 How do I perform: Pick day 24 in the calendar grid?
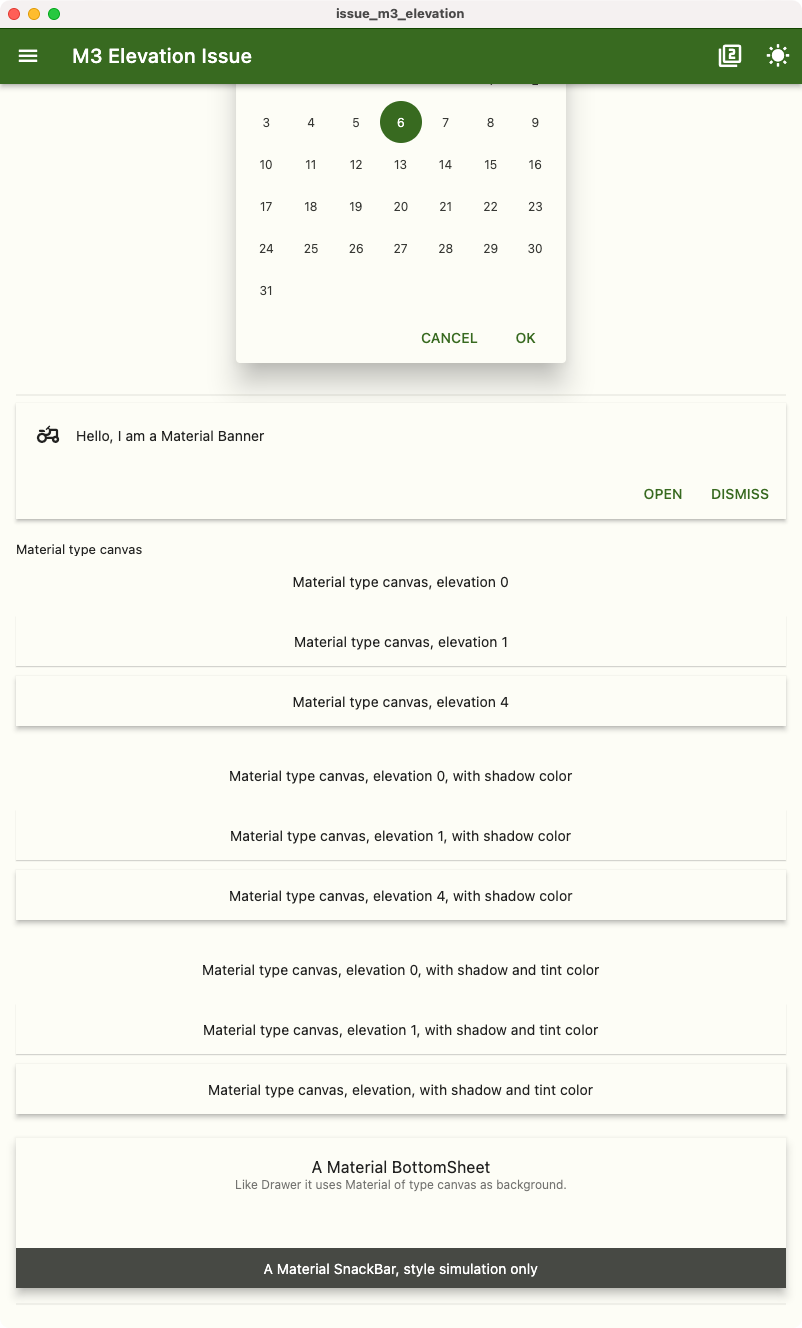(x=265, y=248)
